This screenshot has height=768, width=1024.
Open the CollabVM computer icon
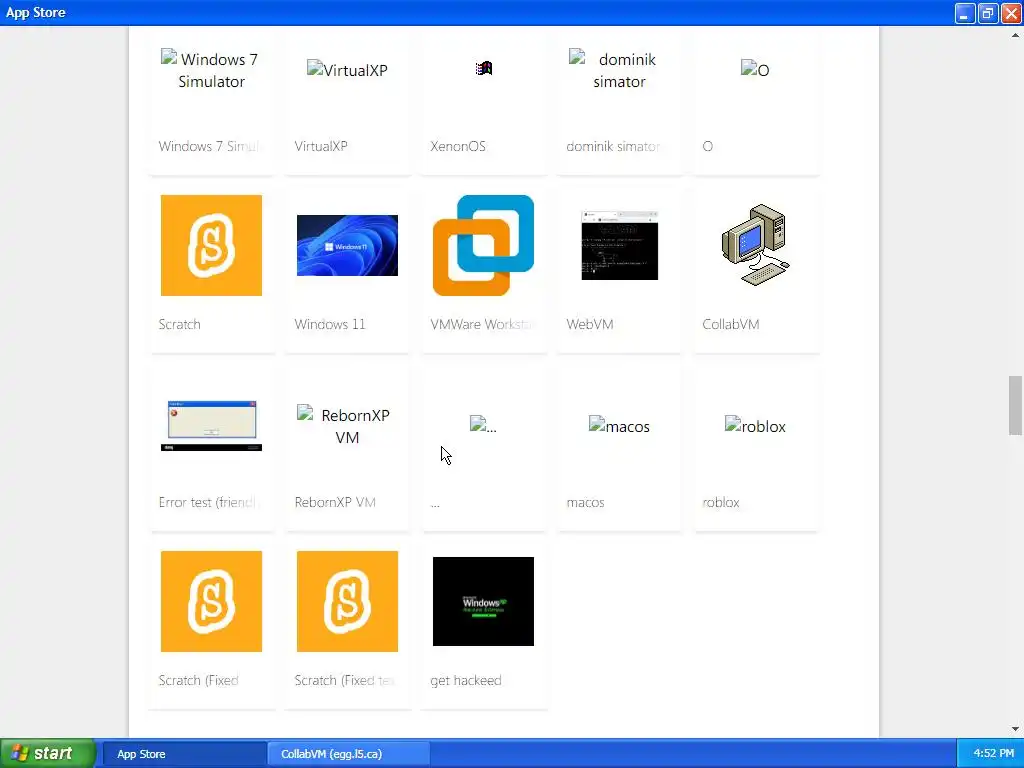[756, 246]
